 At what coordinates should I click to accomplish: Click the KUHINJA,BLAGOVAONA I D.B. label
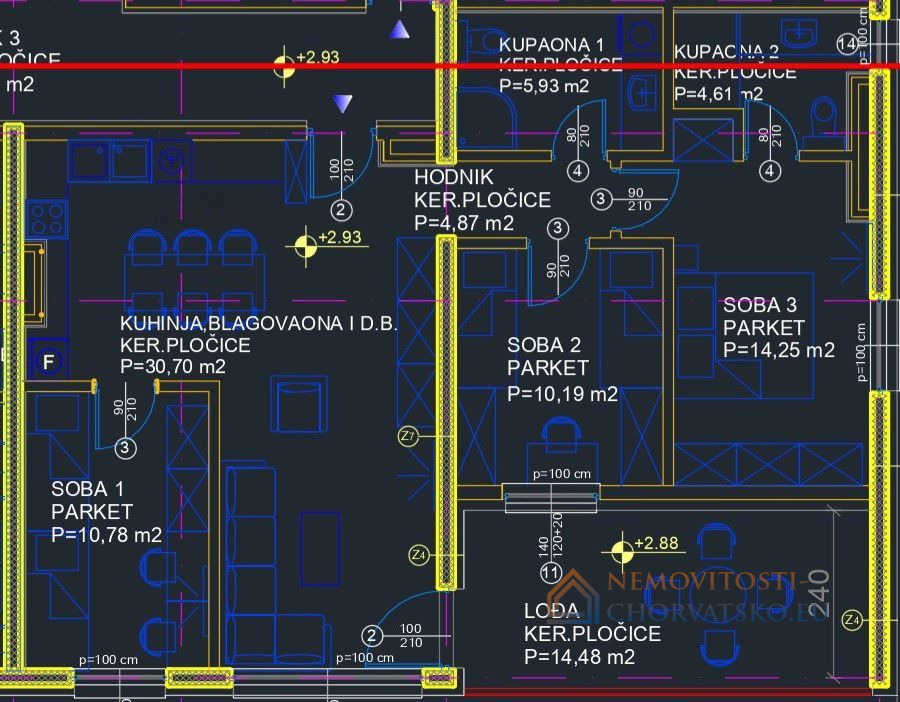(x=259, y=324)
